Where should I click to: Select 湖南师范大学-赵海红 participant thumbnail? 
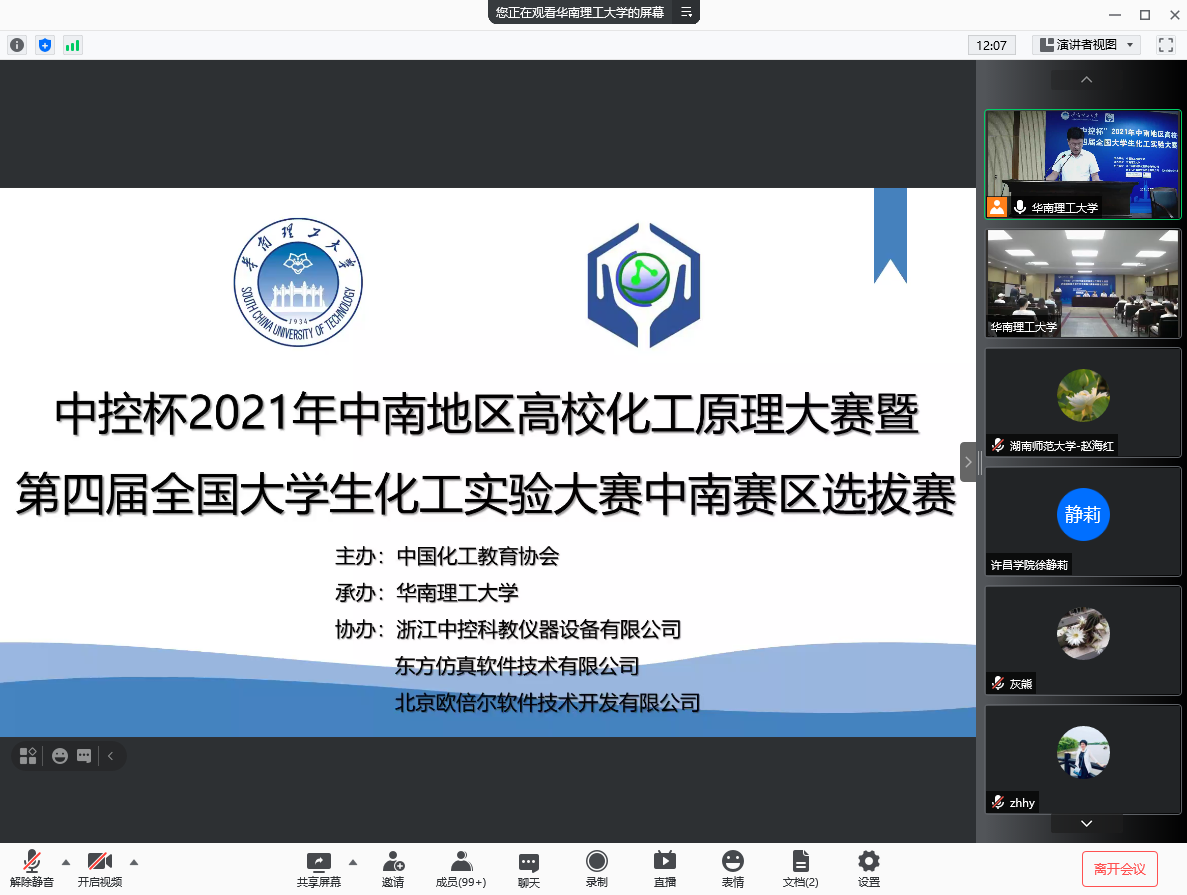(1083, 402)
